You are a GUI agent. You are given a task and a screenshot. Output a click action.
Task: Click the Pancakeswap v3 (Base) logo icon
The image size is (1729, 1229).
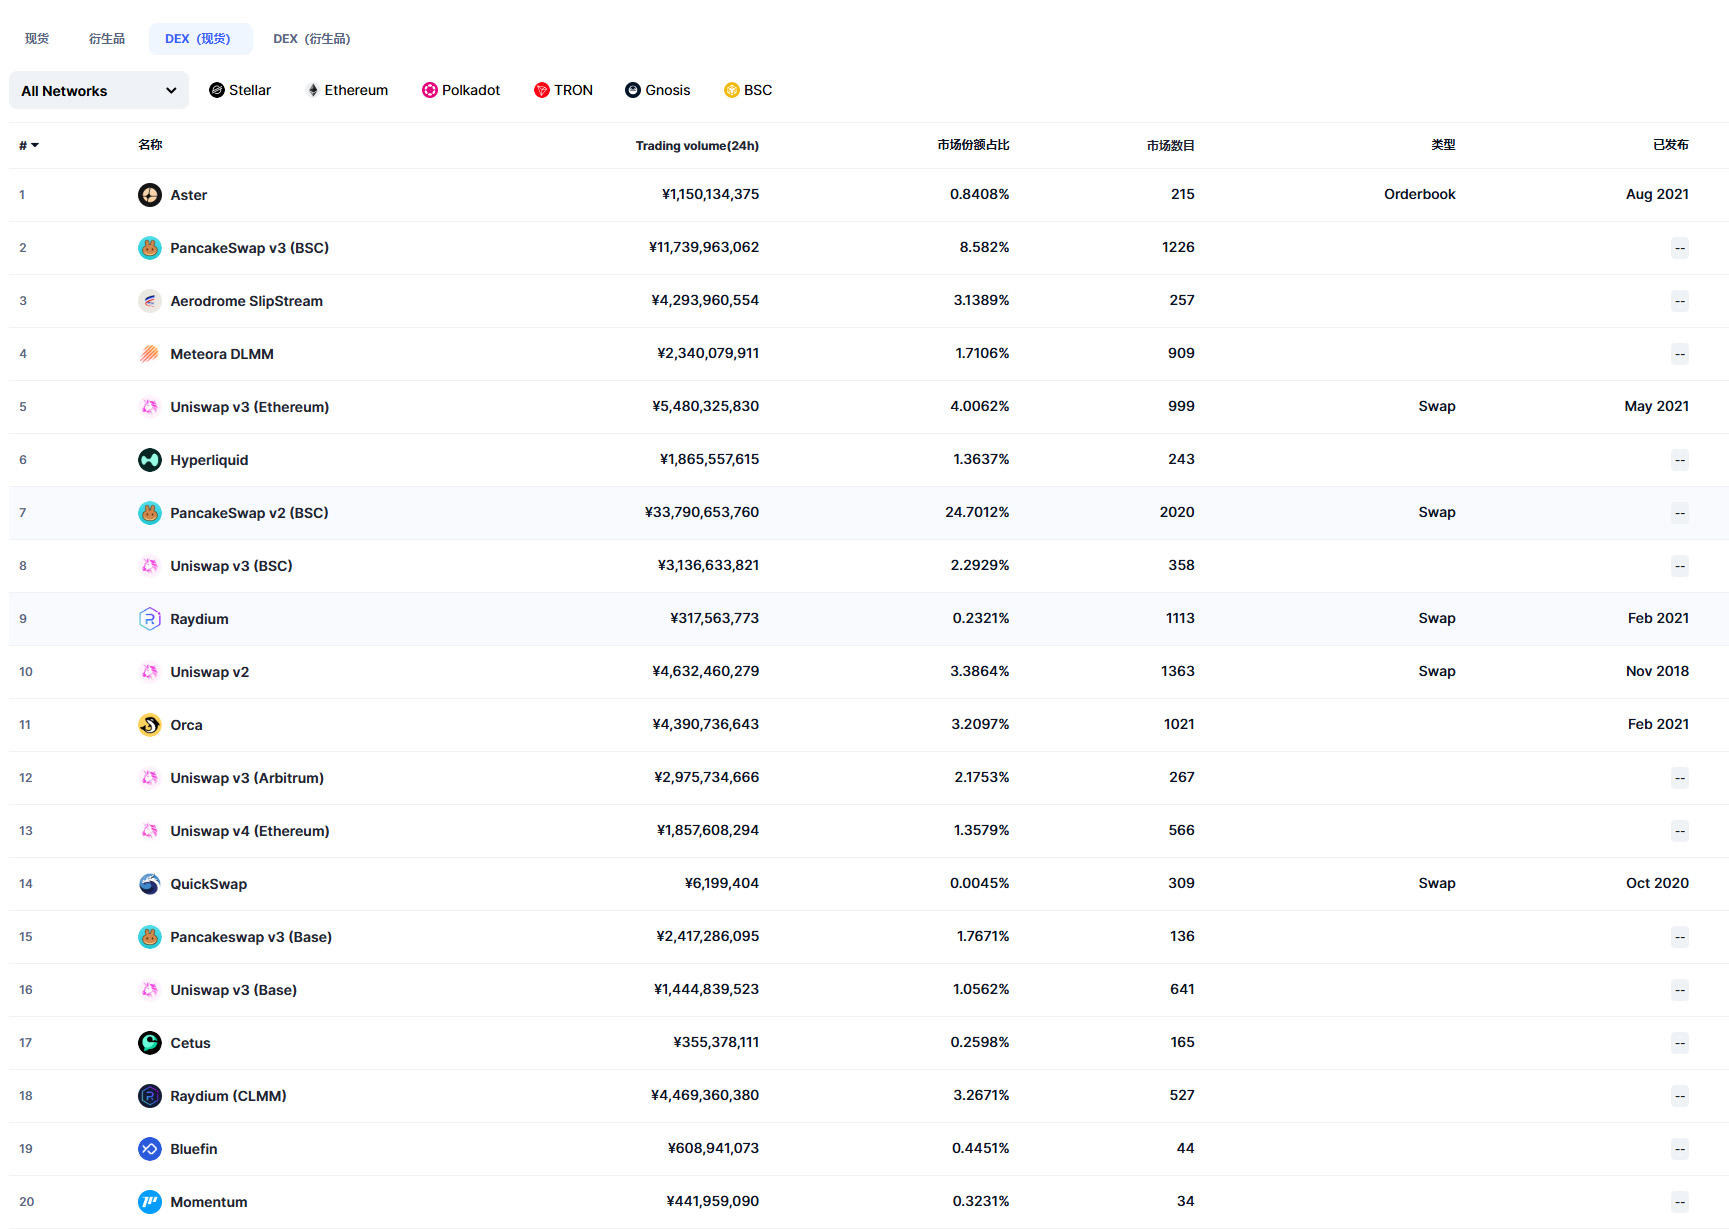pyautogui.click(x=149, y=937)
